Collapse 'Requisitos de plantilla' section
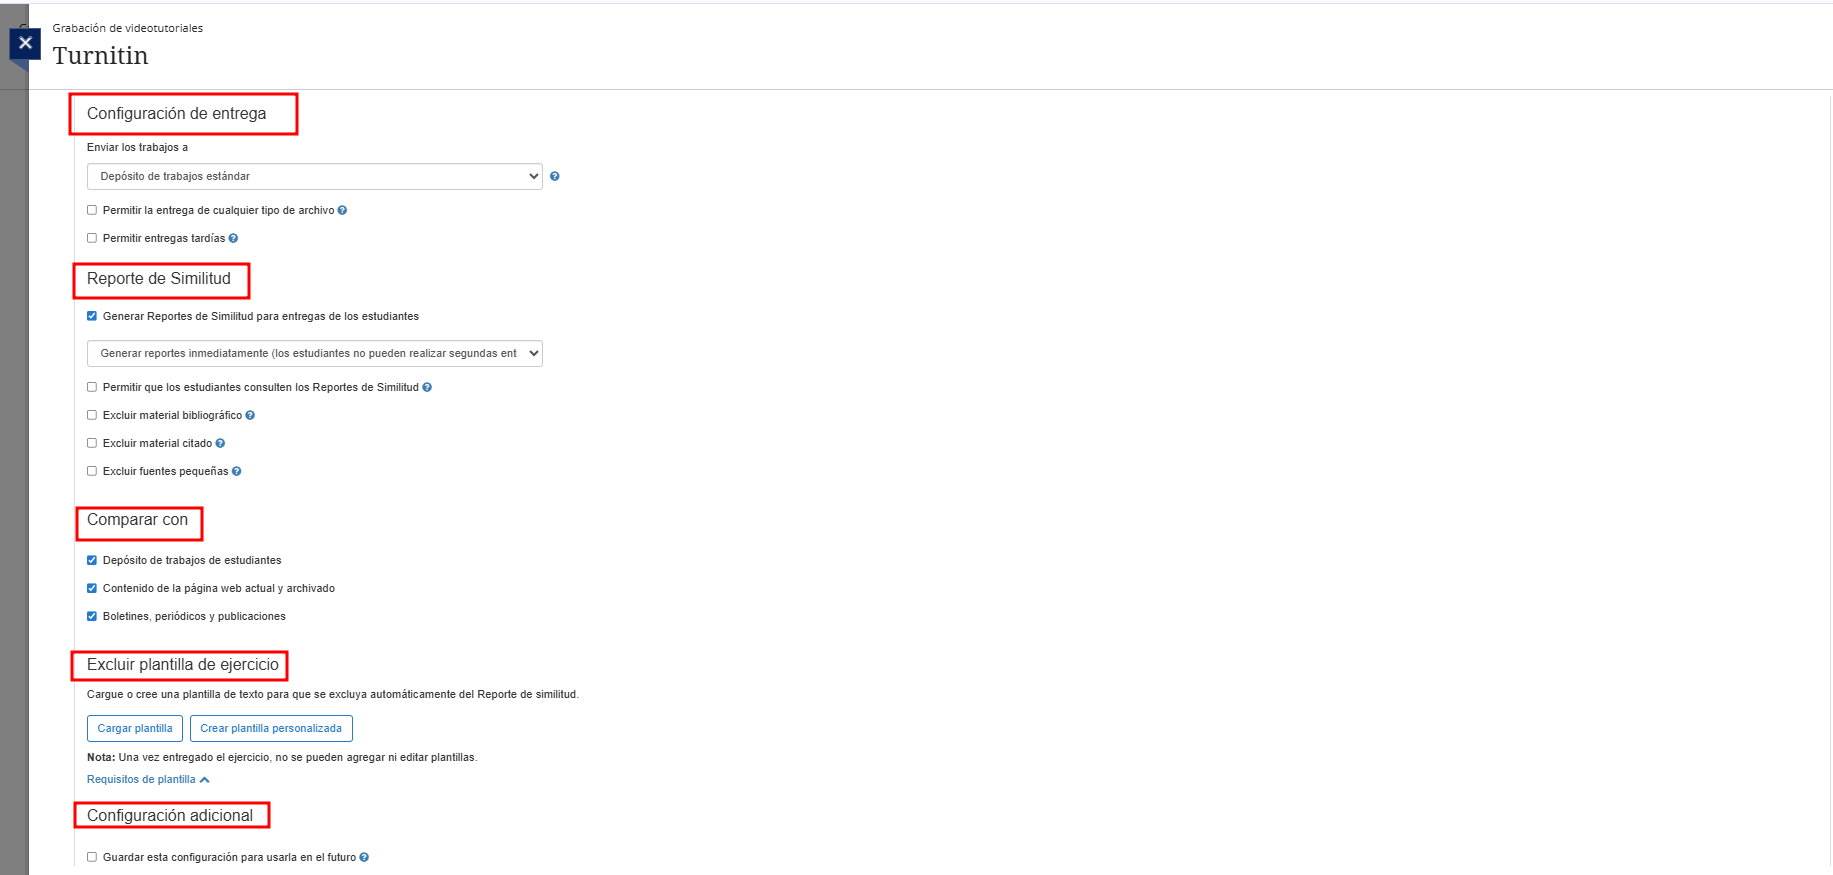The width and height of the screenshot is (1833, 875). coord(148,780)
